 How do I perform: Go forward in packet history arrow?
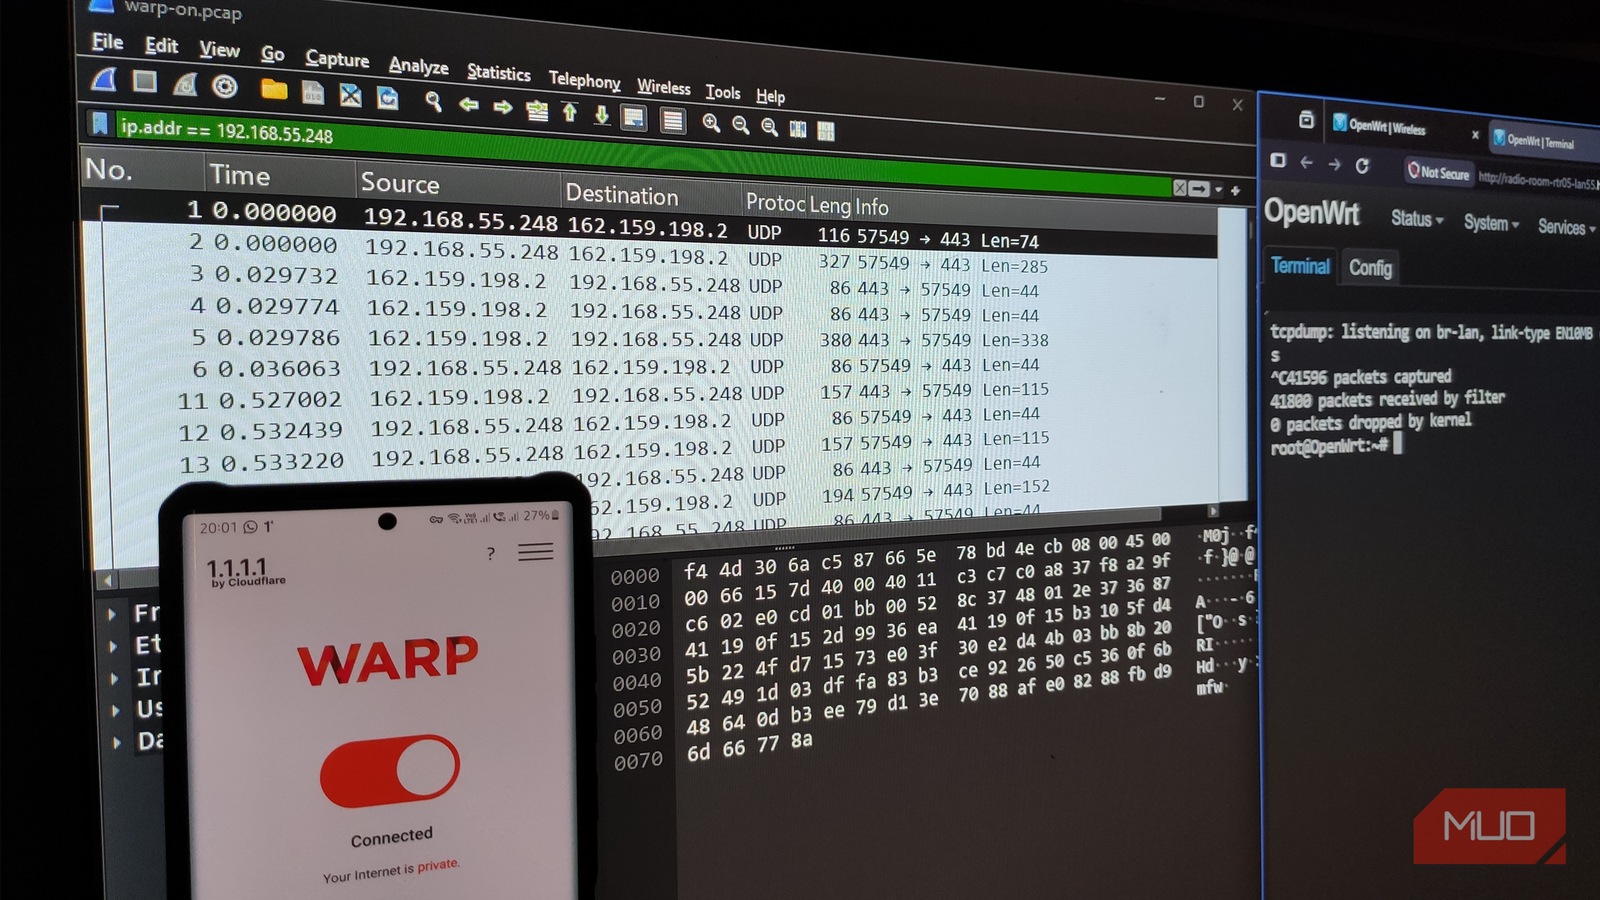503,106
